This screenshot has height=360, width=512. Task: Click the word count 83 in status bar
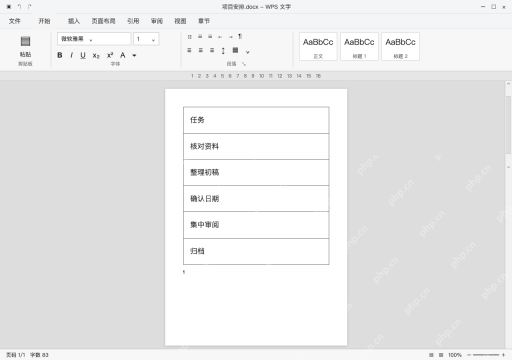pyautogui.click(x=39, y=355)
